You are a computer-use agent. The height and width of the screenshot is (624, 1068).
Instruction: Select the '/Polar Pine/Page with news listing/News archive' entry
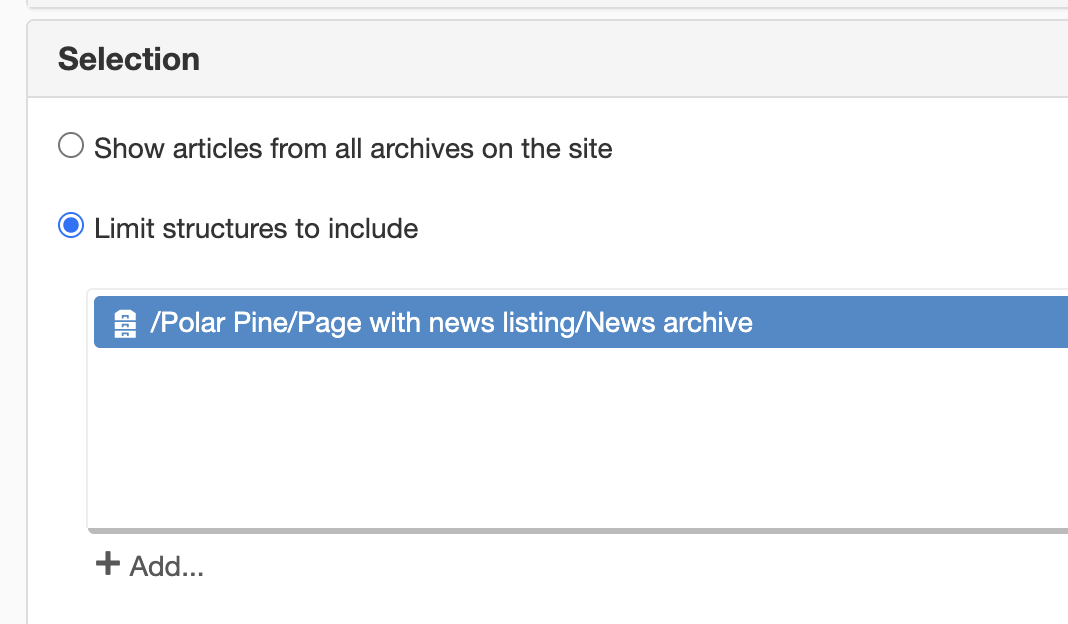click(x=581, y=322)
